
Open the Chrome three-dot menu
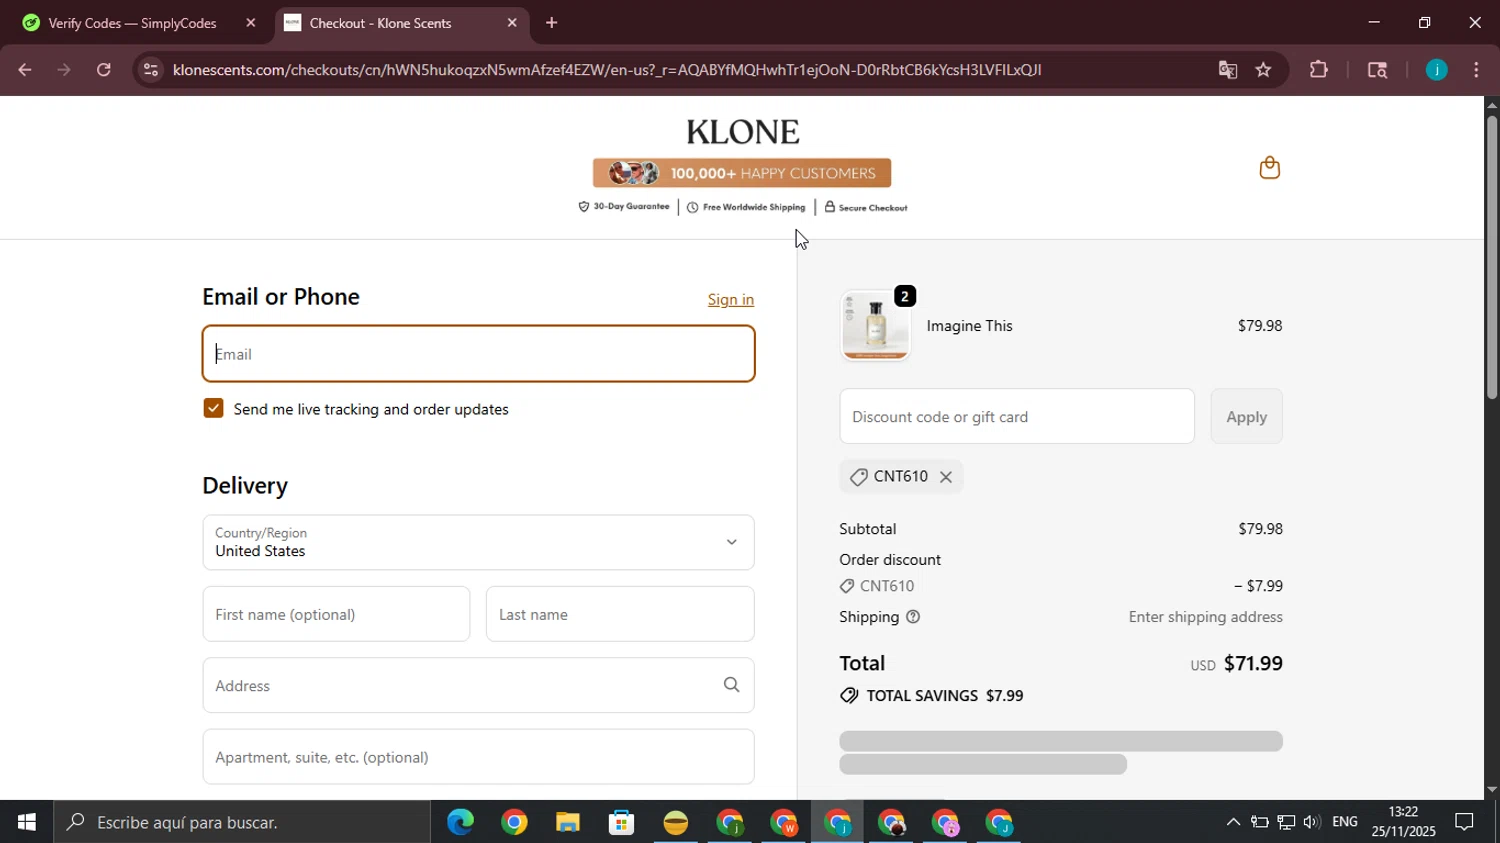click(1476, 70)
